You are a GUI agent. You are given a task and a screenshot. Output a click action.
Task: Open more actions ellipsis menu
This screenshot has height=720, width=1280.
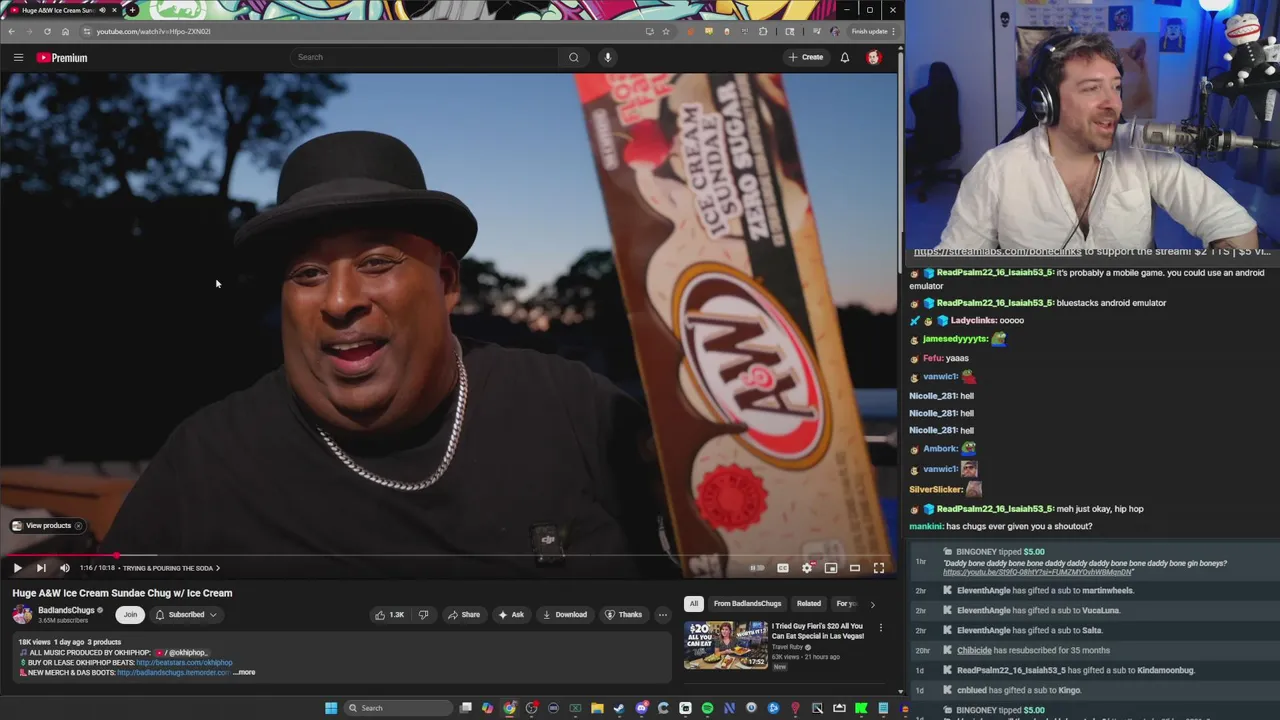662,614
